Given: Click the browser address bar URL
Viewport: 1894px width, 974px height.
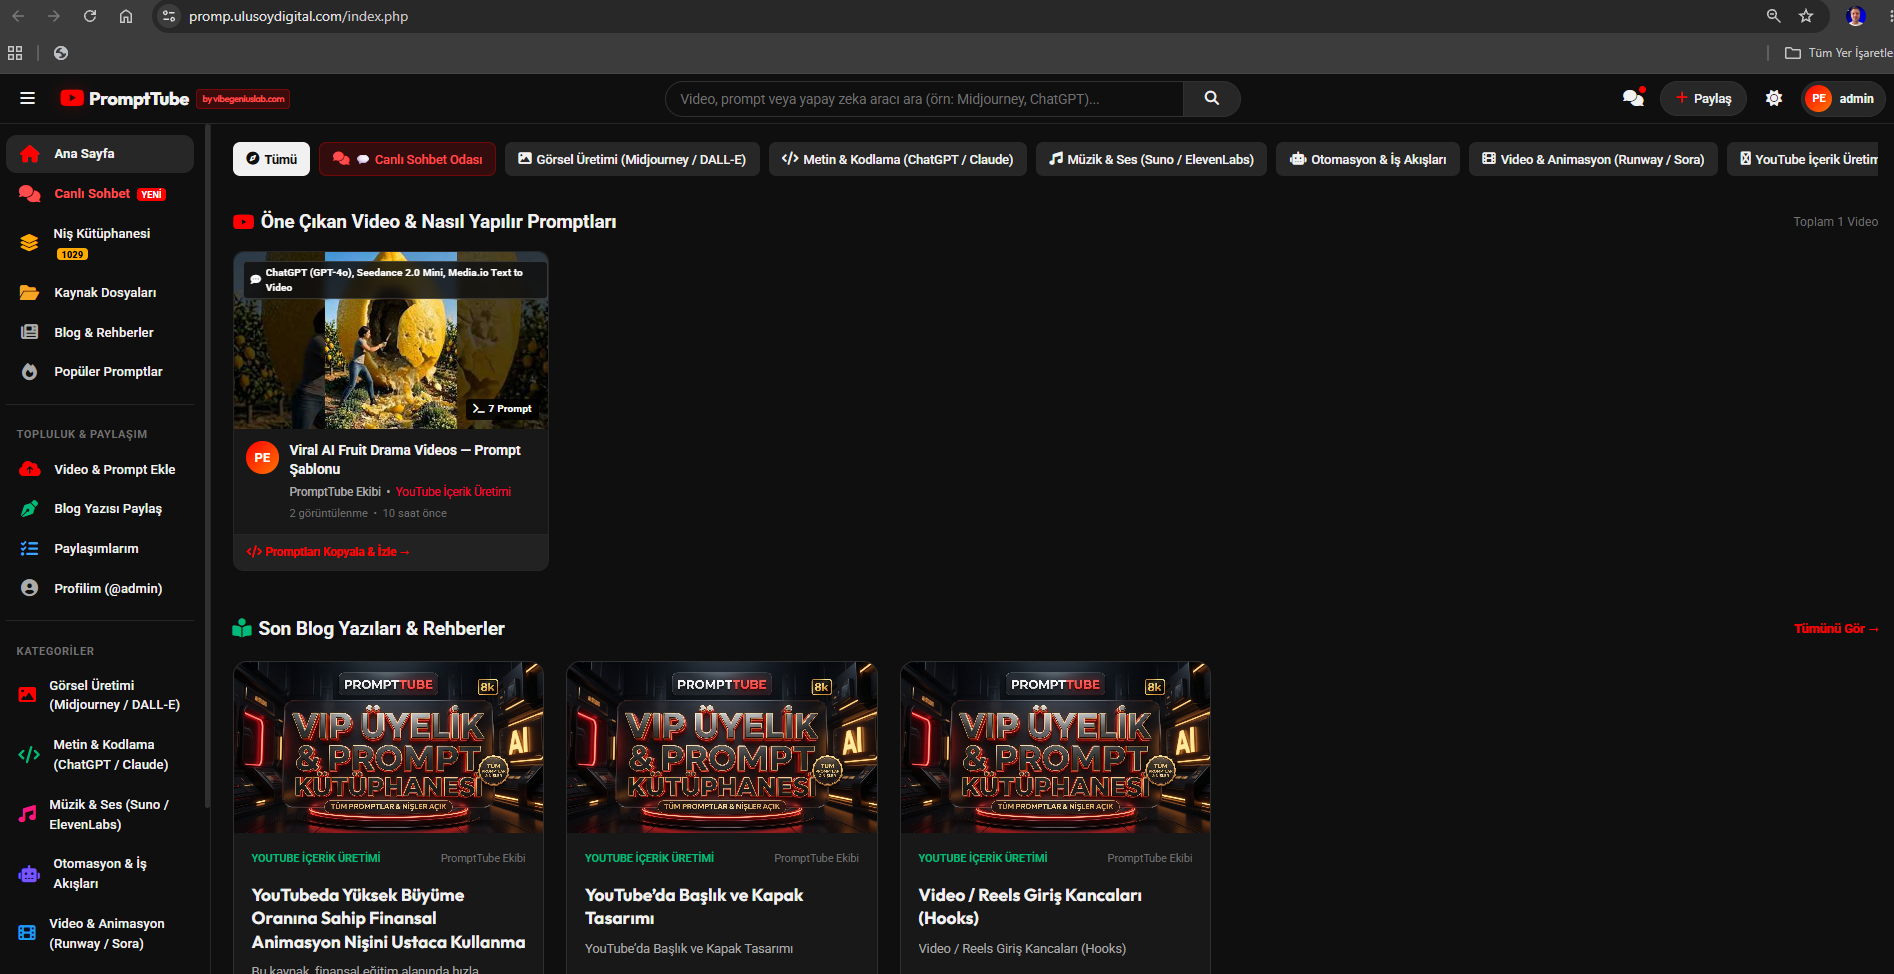Looking at the screenshot, I should tap(298, 16).
